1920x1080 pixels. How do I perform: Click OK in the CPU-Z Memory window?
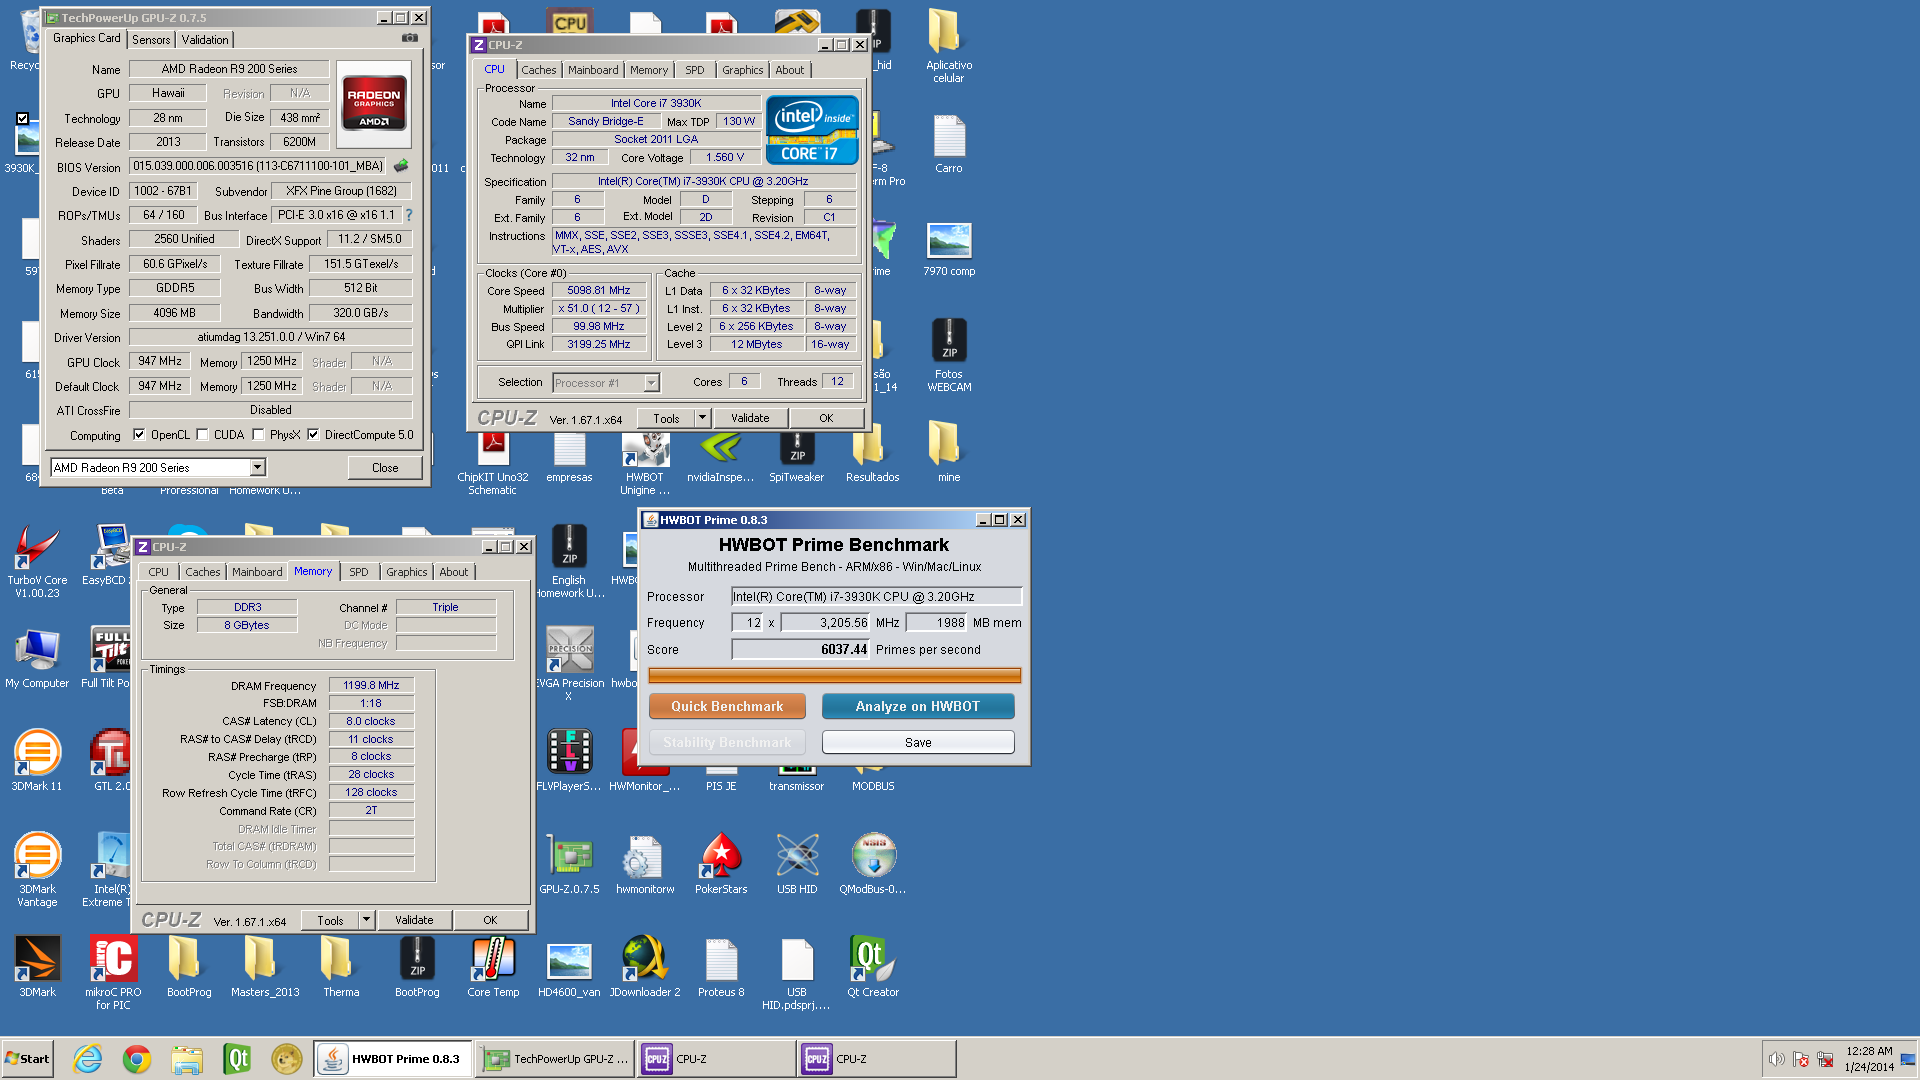tap(490, 920)
